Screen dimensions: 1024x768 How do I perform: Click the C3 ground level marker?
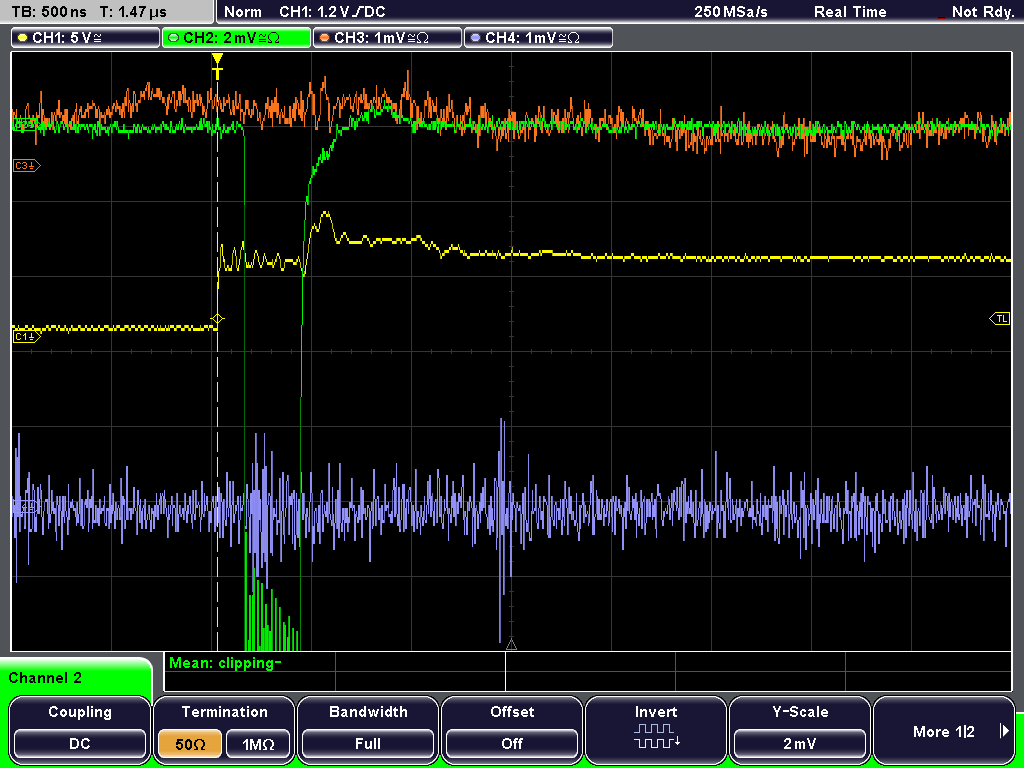point(27,166)
